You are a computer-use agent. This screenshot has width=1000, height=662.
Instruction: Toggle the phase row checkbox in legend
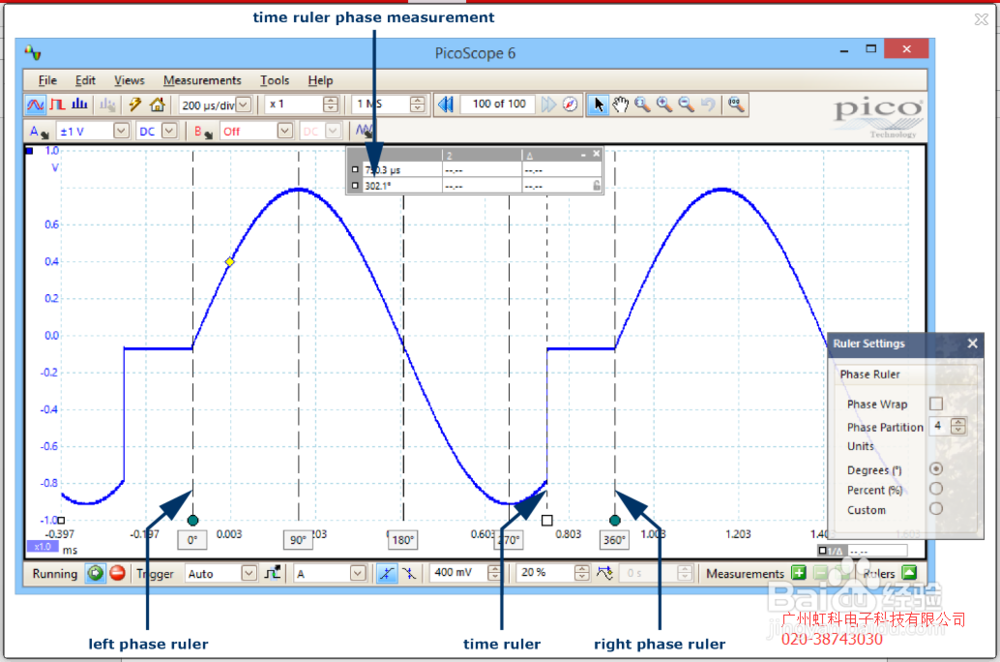[355, 186]
